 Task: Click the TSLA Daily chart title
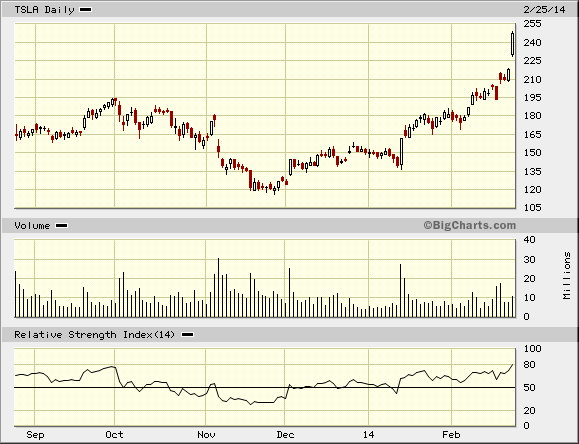[44, 10]
